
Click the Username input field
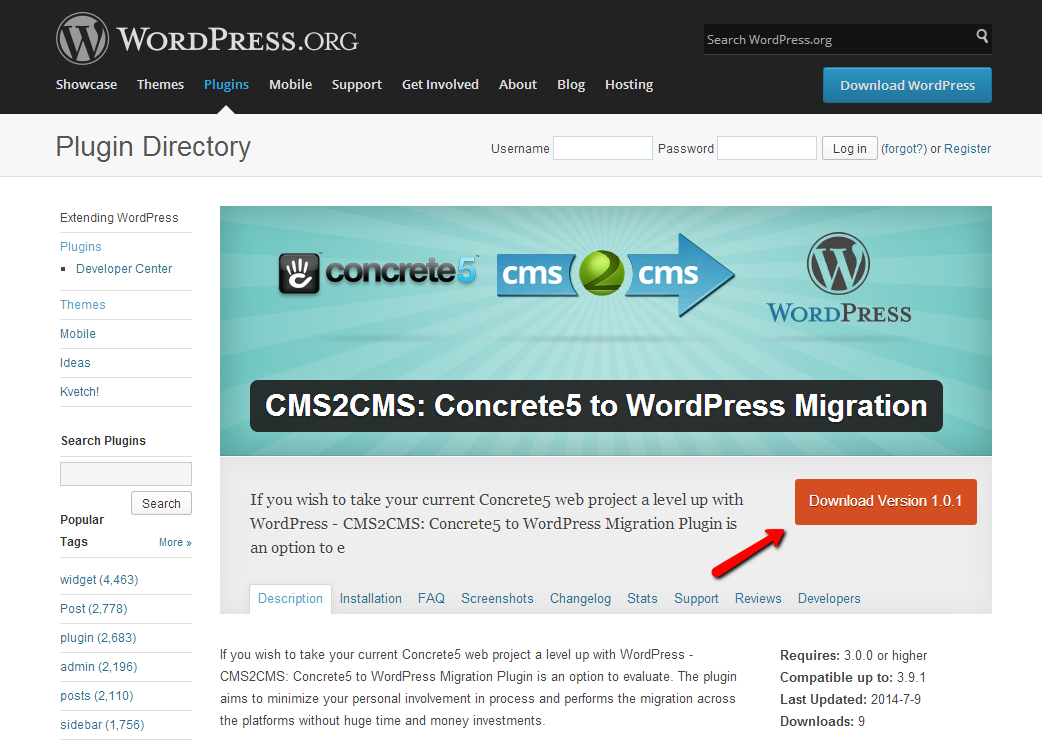[603, 148]
